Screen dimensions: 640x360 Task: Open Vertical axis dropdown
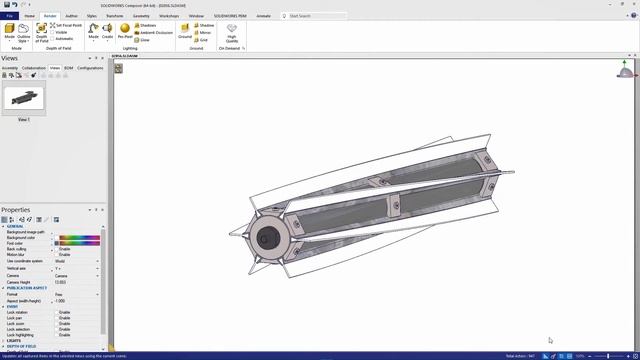[97, 269]
